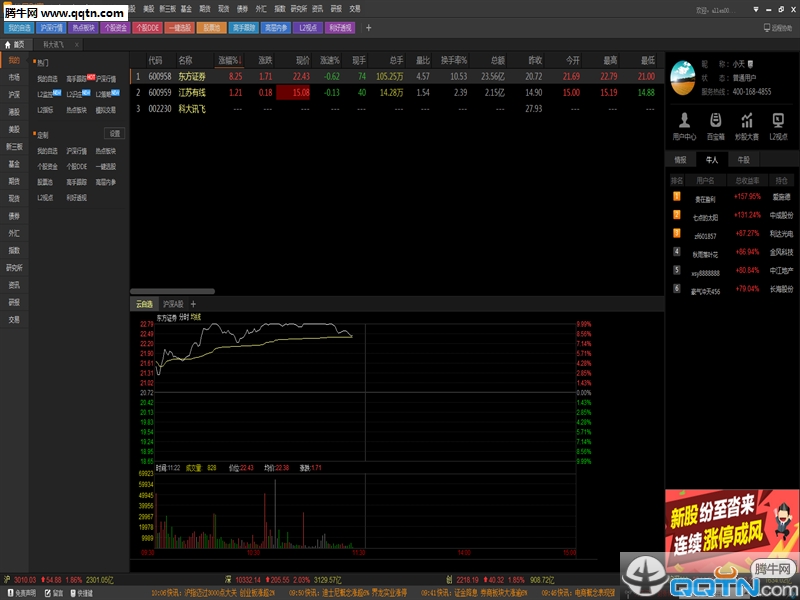Viewport: 800px width, 600px height.
Task: Select 新三板 in the left sidebar
Action: pos(14,146)
